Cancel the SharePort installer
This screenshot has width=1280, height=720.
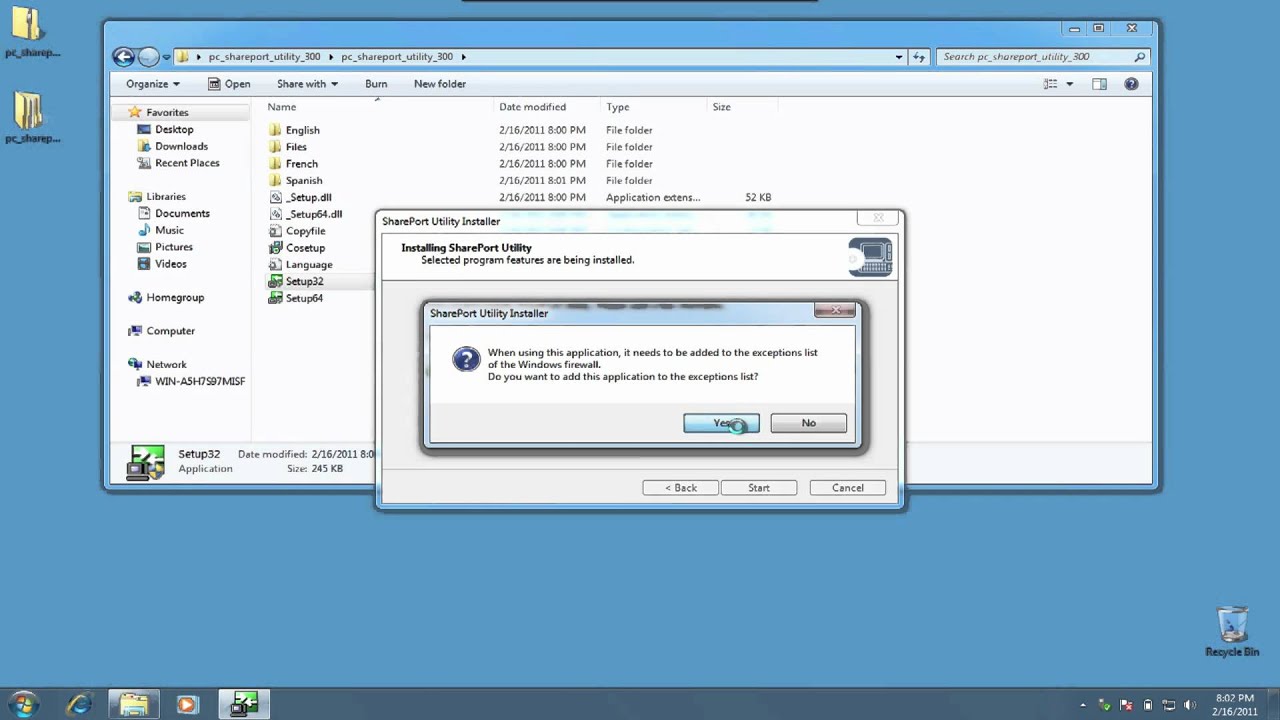[848, 488]
